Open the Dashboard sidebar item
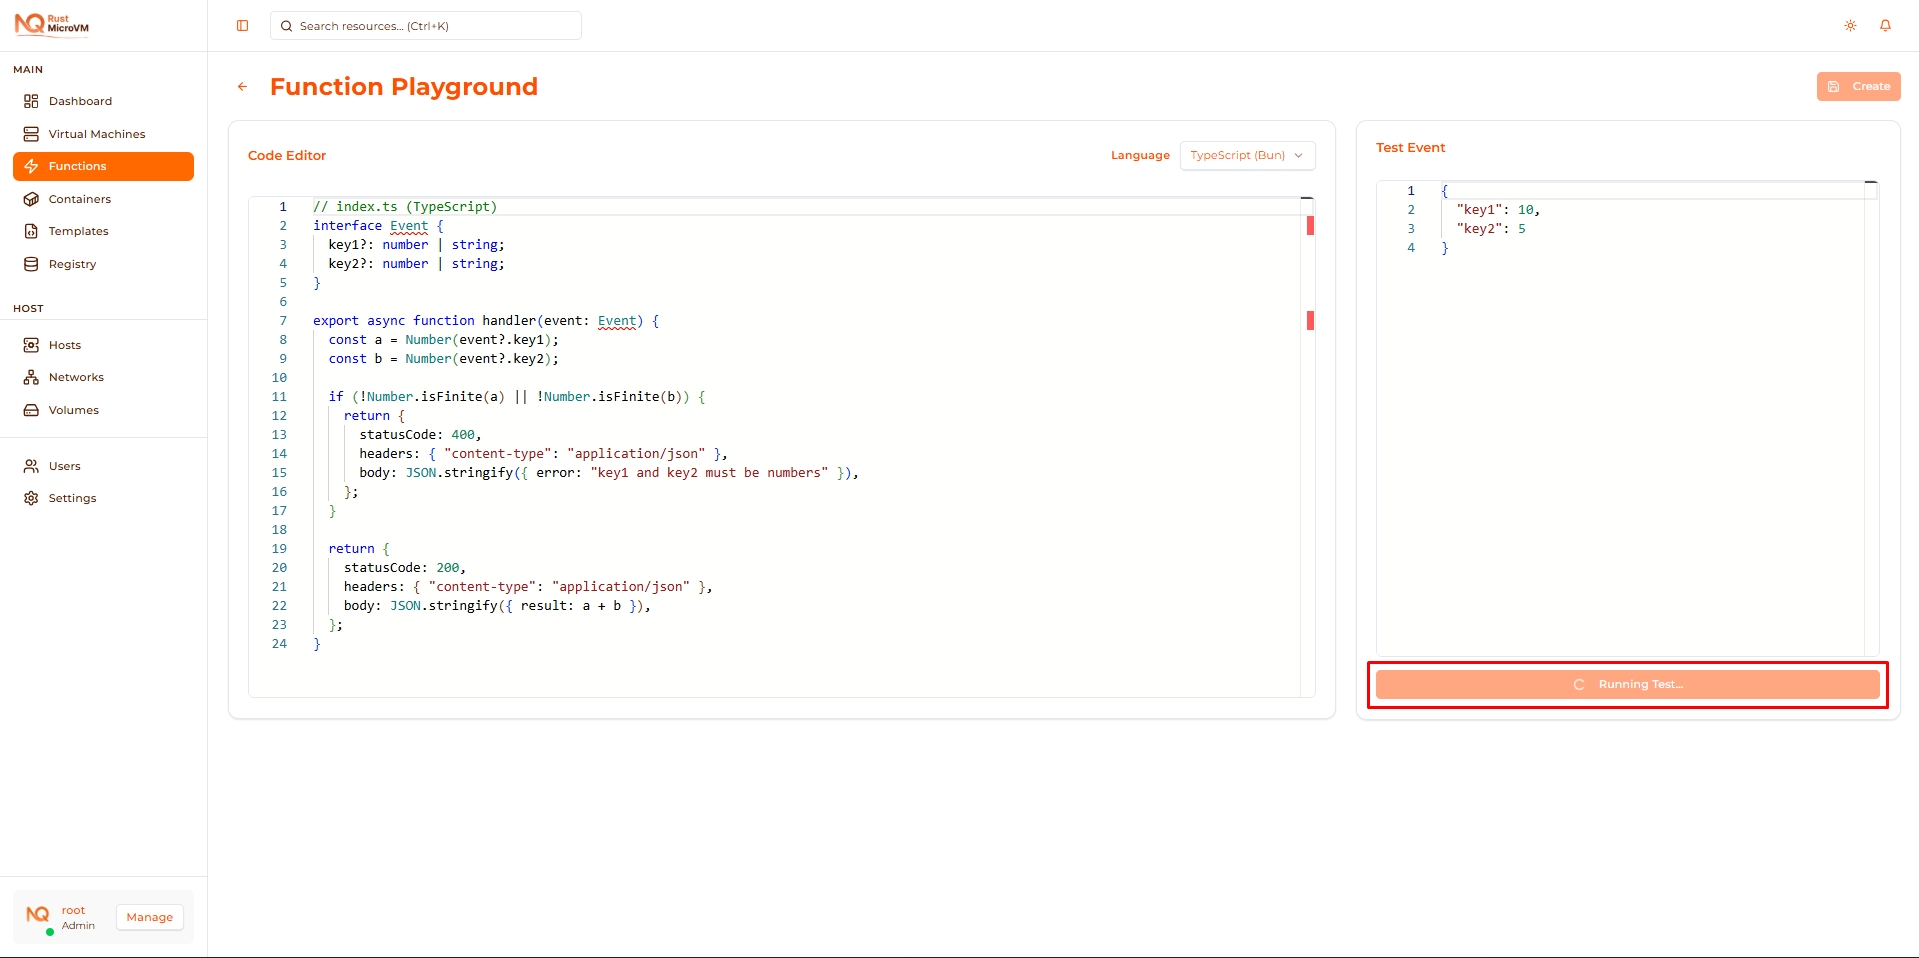Image resolution: width=1919 pixels, height=958 pixels. coord(80,101)
